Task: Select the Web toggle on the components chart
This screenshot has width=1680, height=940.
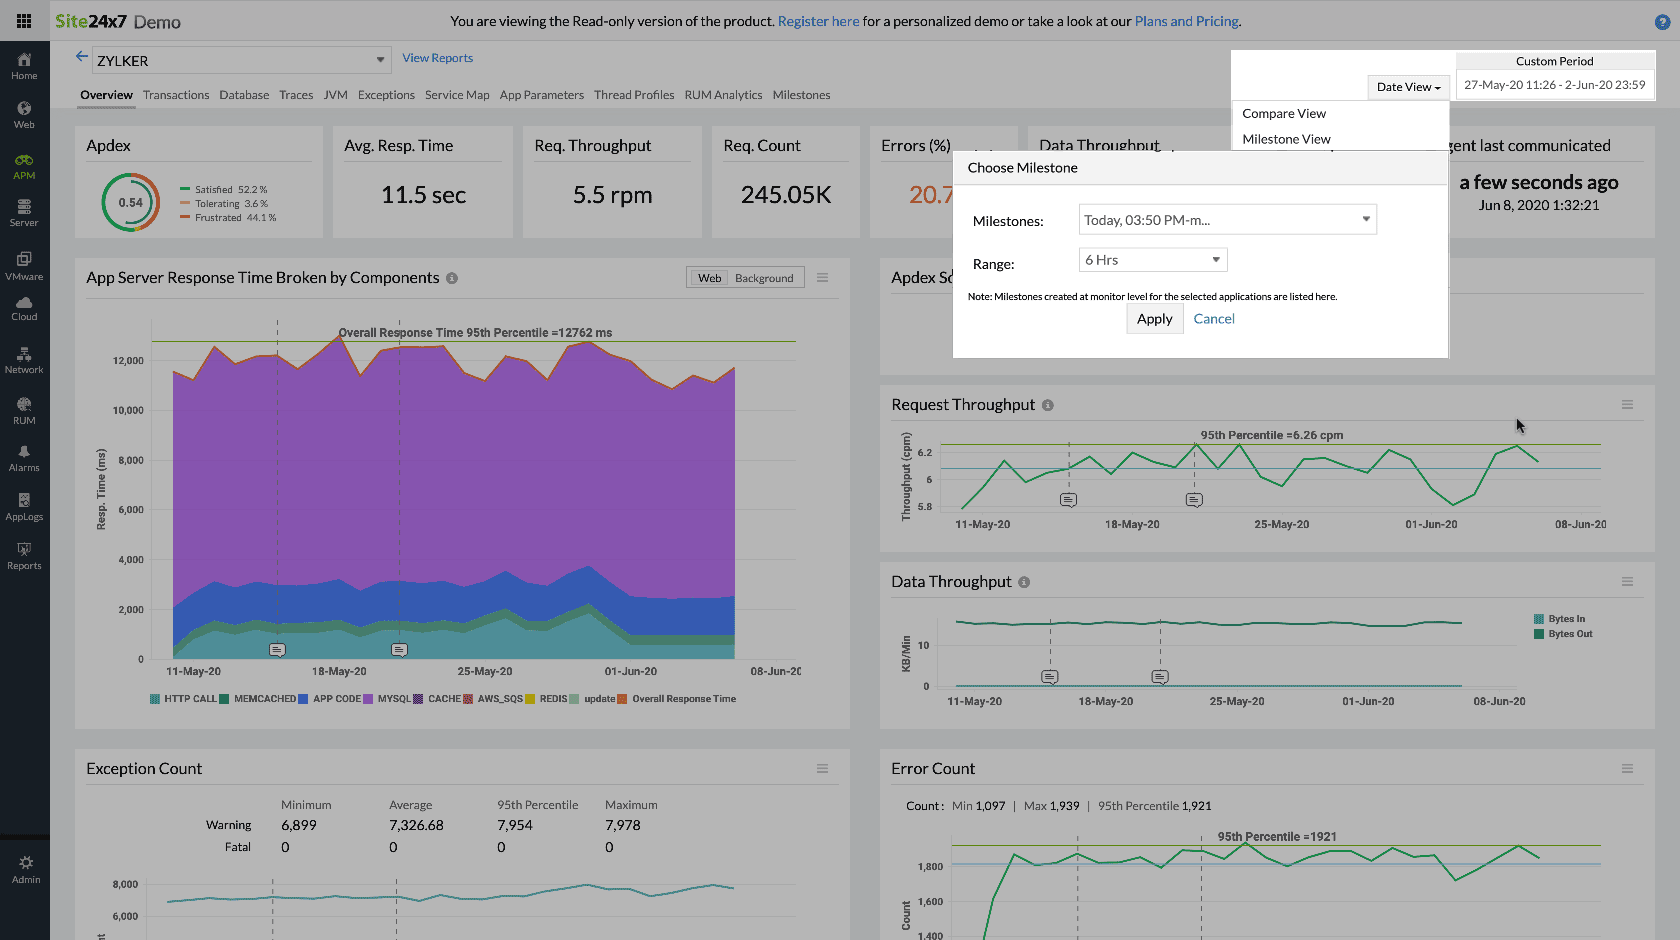Action: [x=709, y=277]
